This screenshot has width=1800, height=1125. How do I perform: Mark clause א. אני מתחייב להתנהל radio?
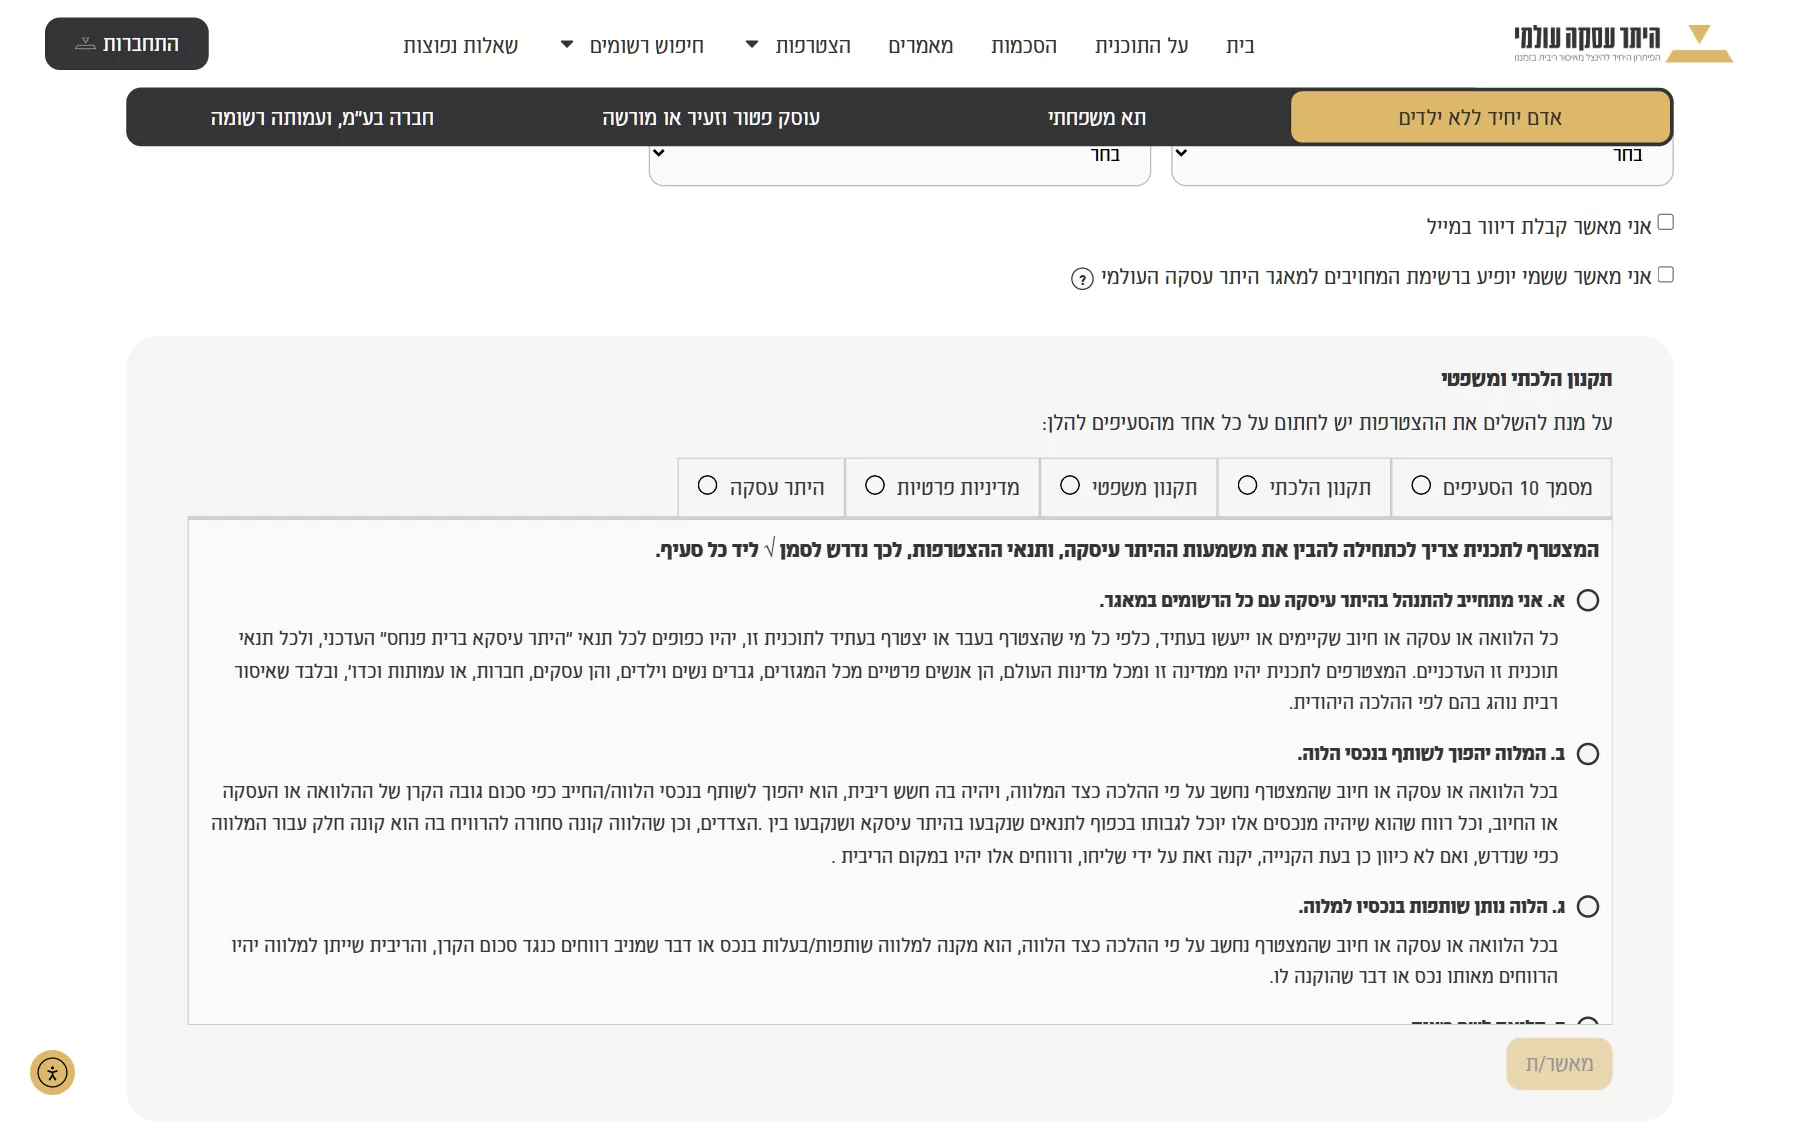pyautogui.click(x=1587, y=600)
